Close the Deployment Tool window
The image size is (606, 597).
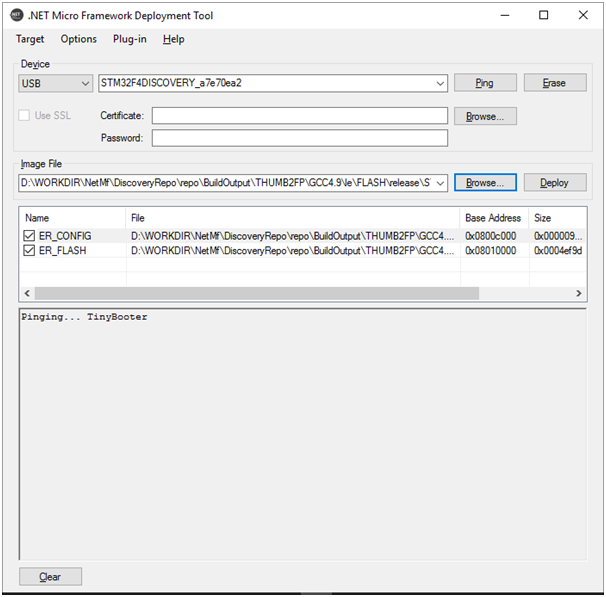[583, 15]
